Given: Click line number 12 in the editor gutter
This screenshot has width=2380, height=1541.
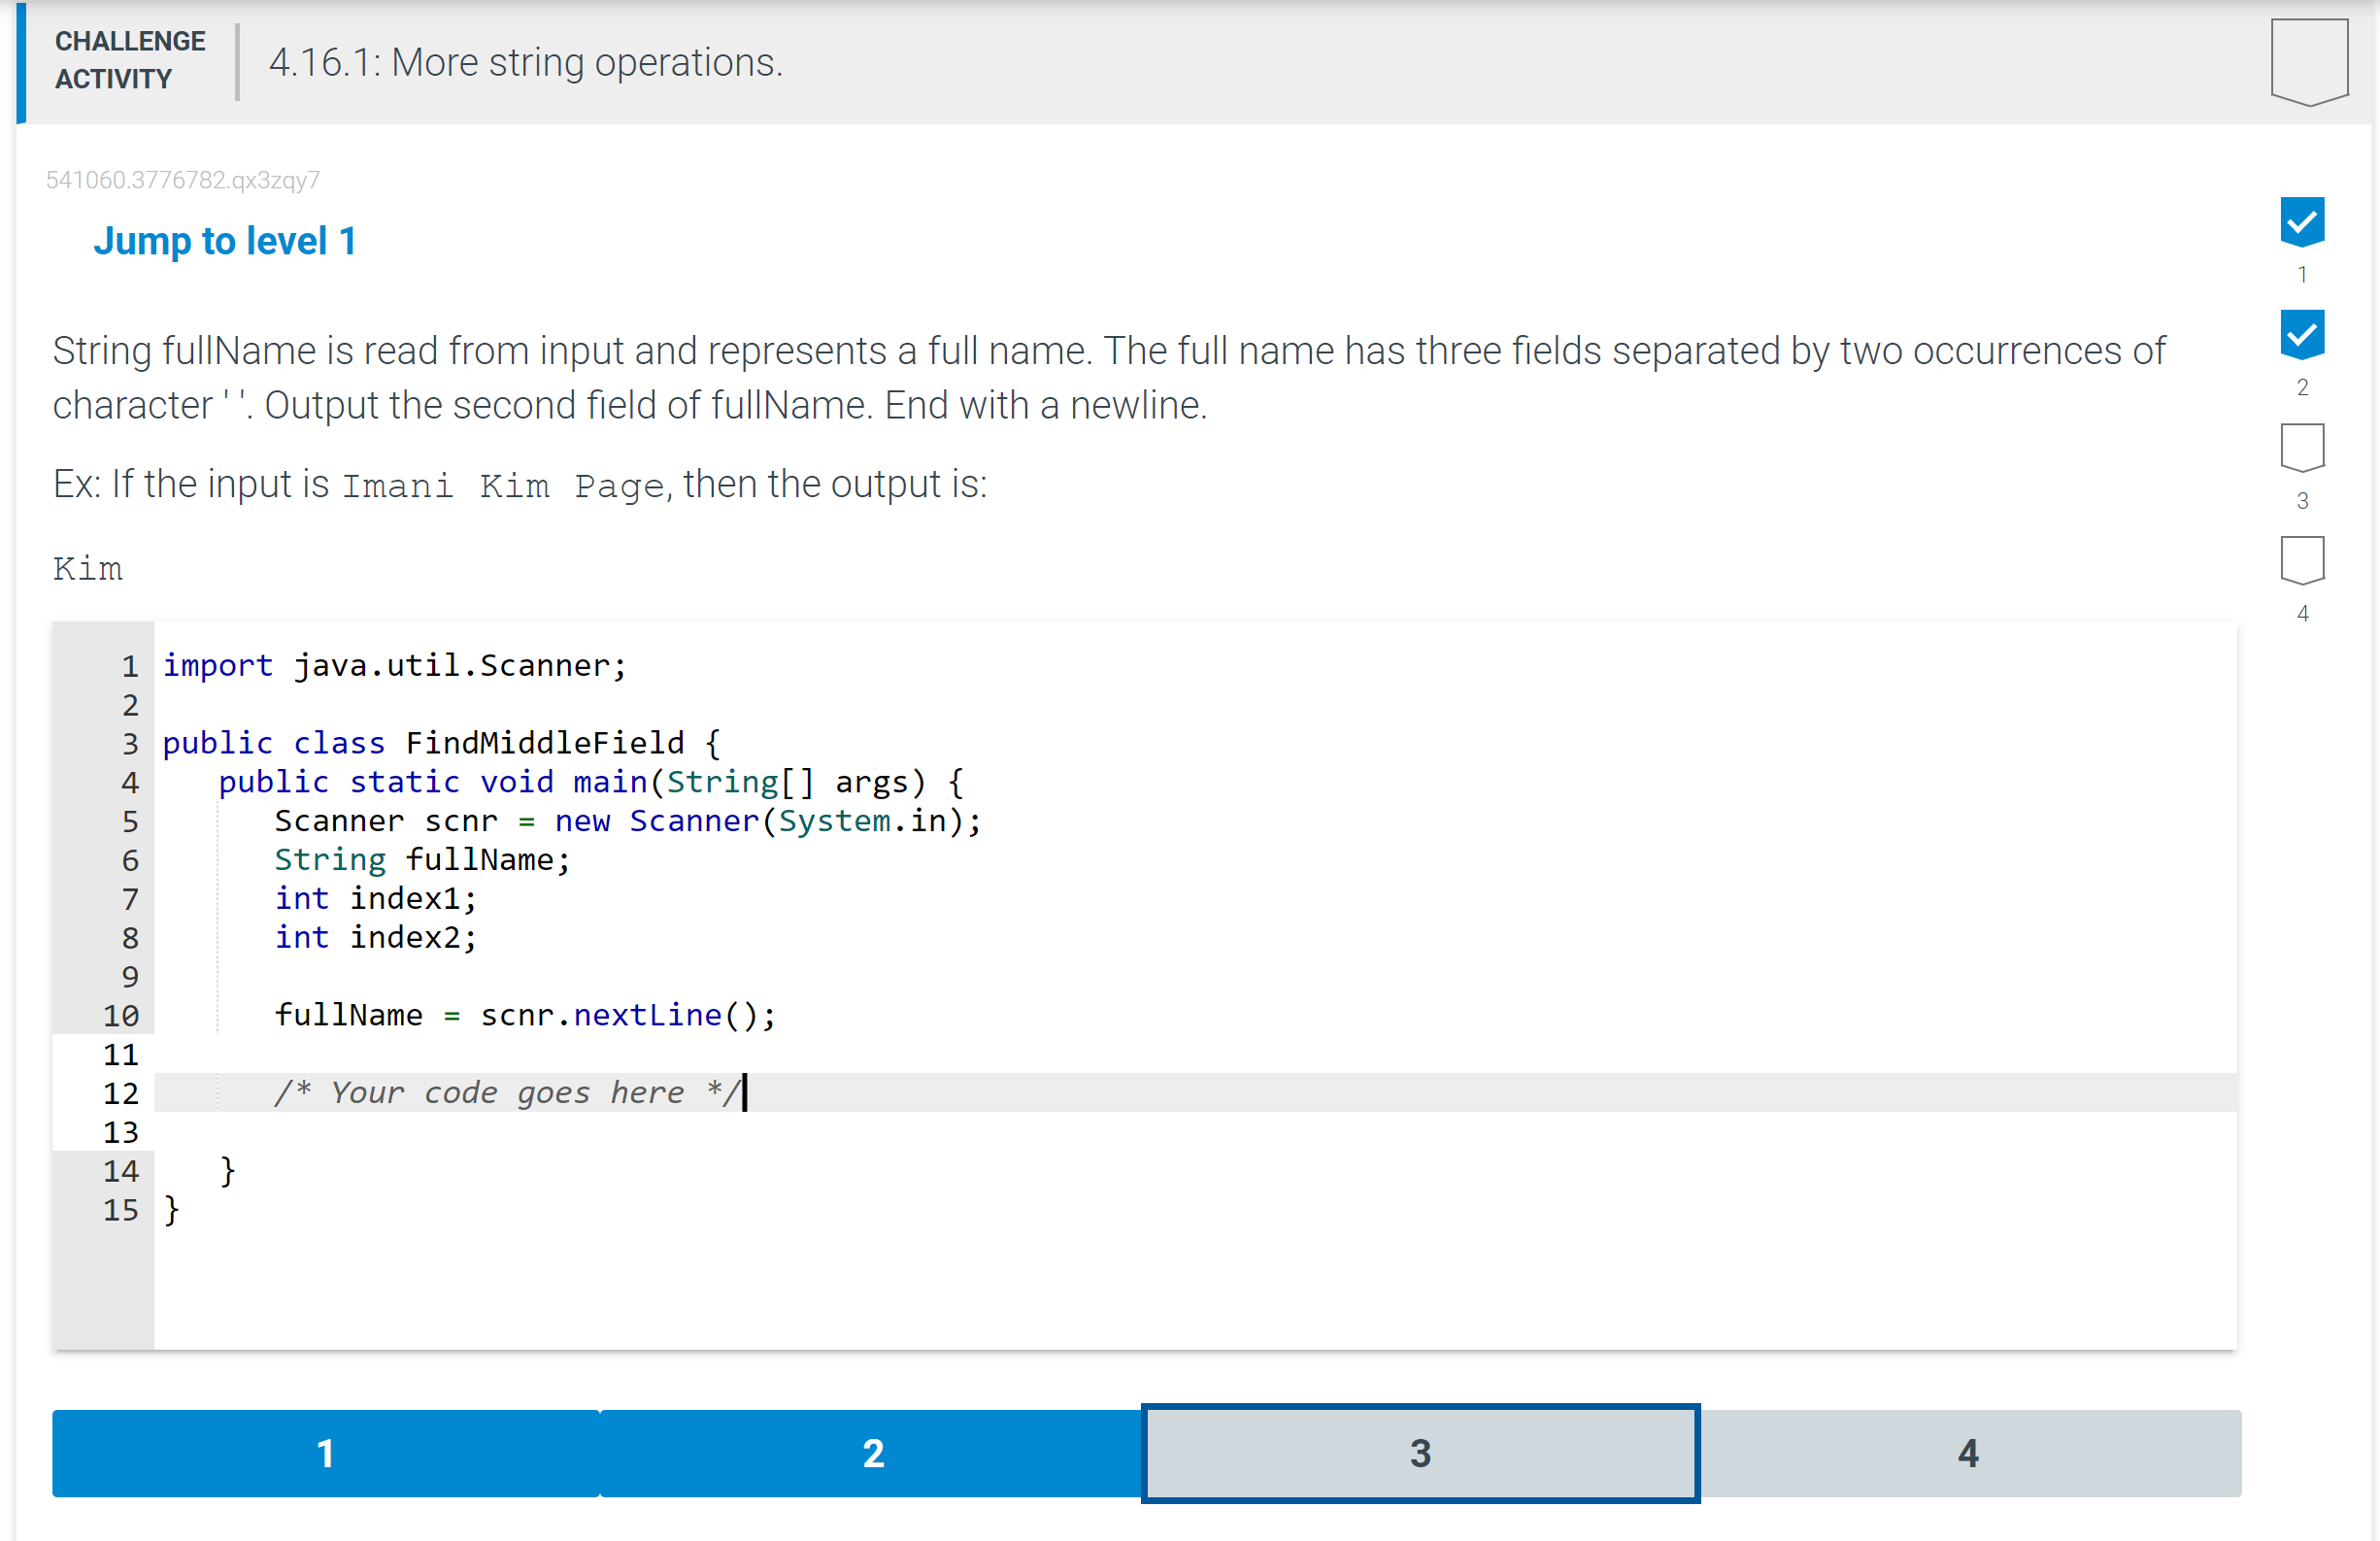Looking at the screenshot, I should point(121,1092).
